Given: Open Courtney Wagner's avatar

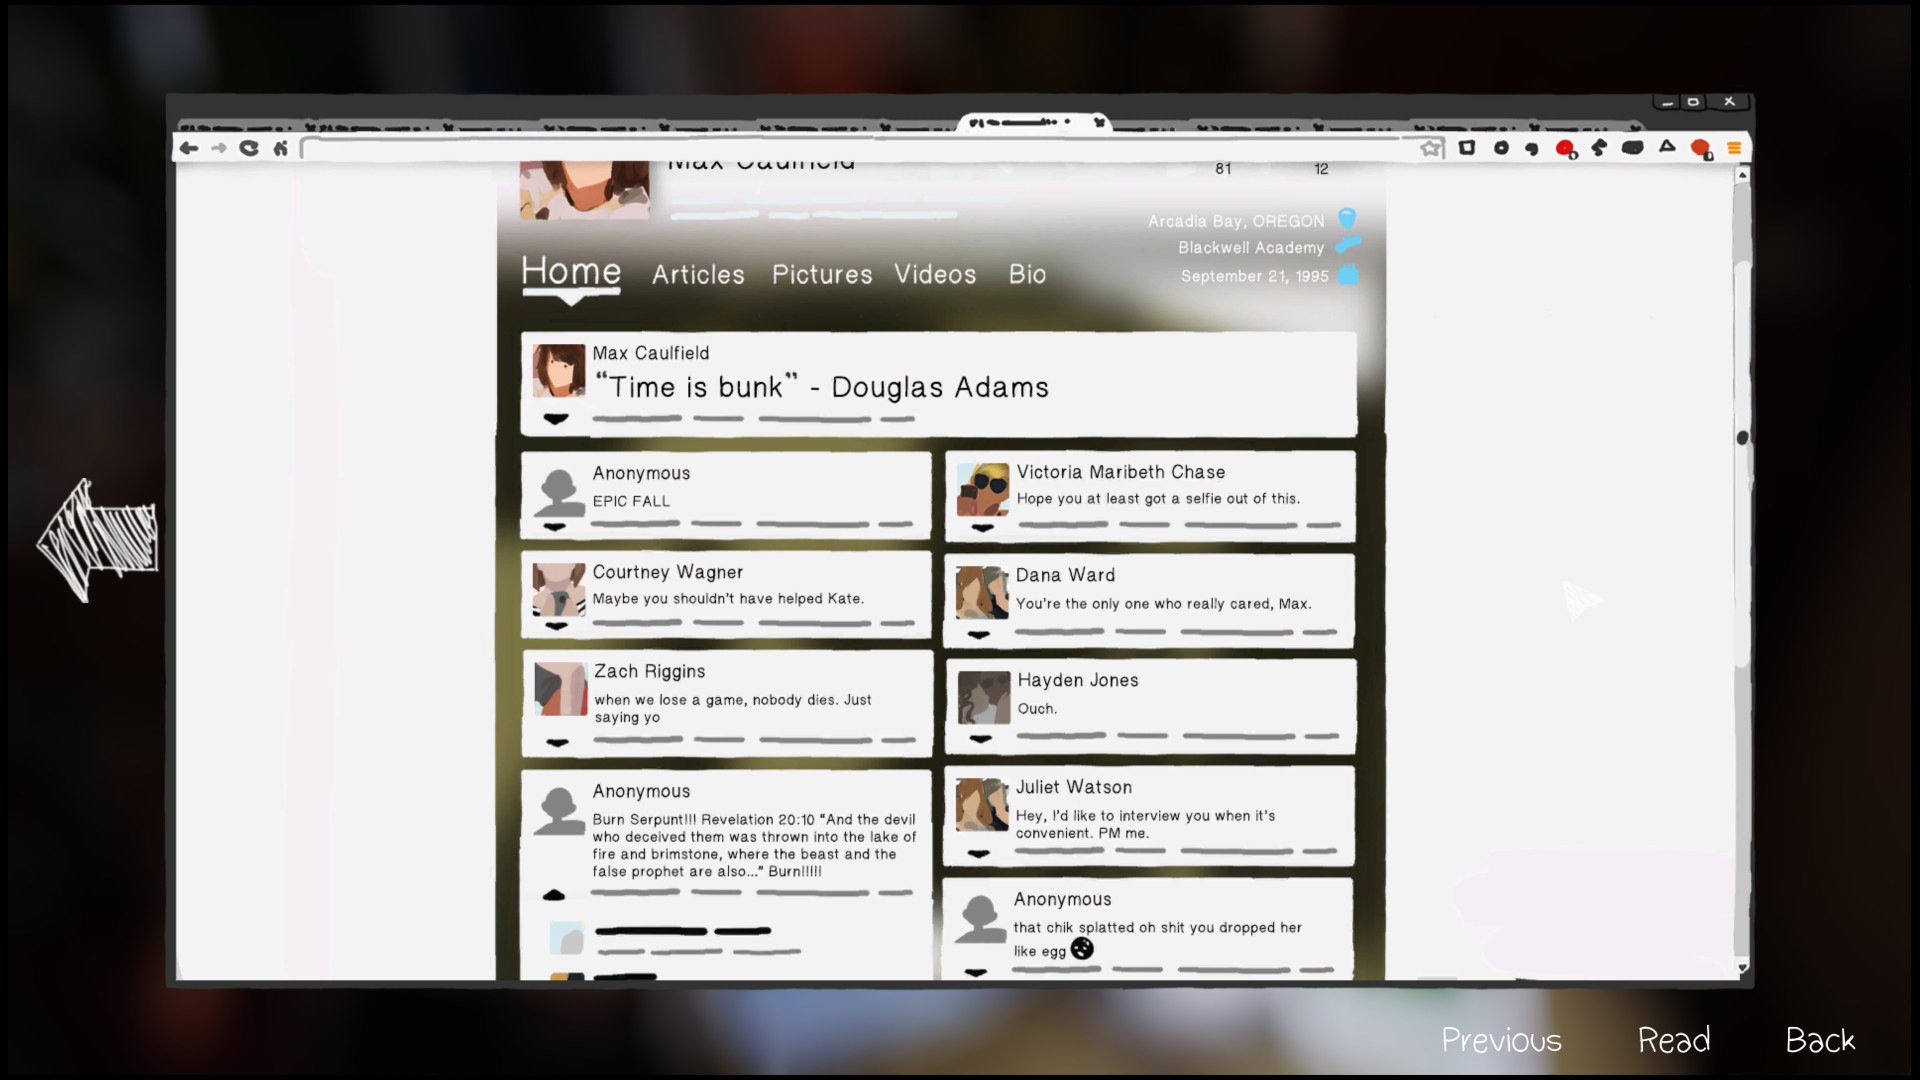Looking at the screenshot, I should point(559,590).
